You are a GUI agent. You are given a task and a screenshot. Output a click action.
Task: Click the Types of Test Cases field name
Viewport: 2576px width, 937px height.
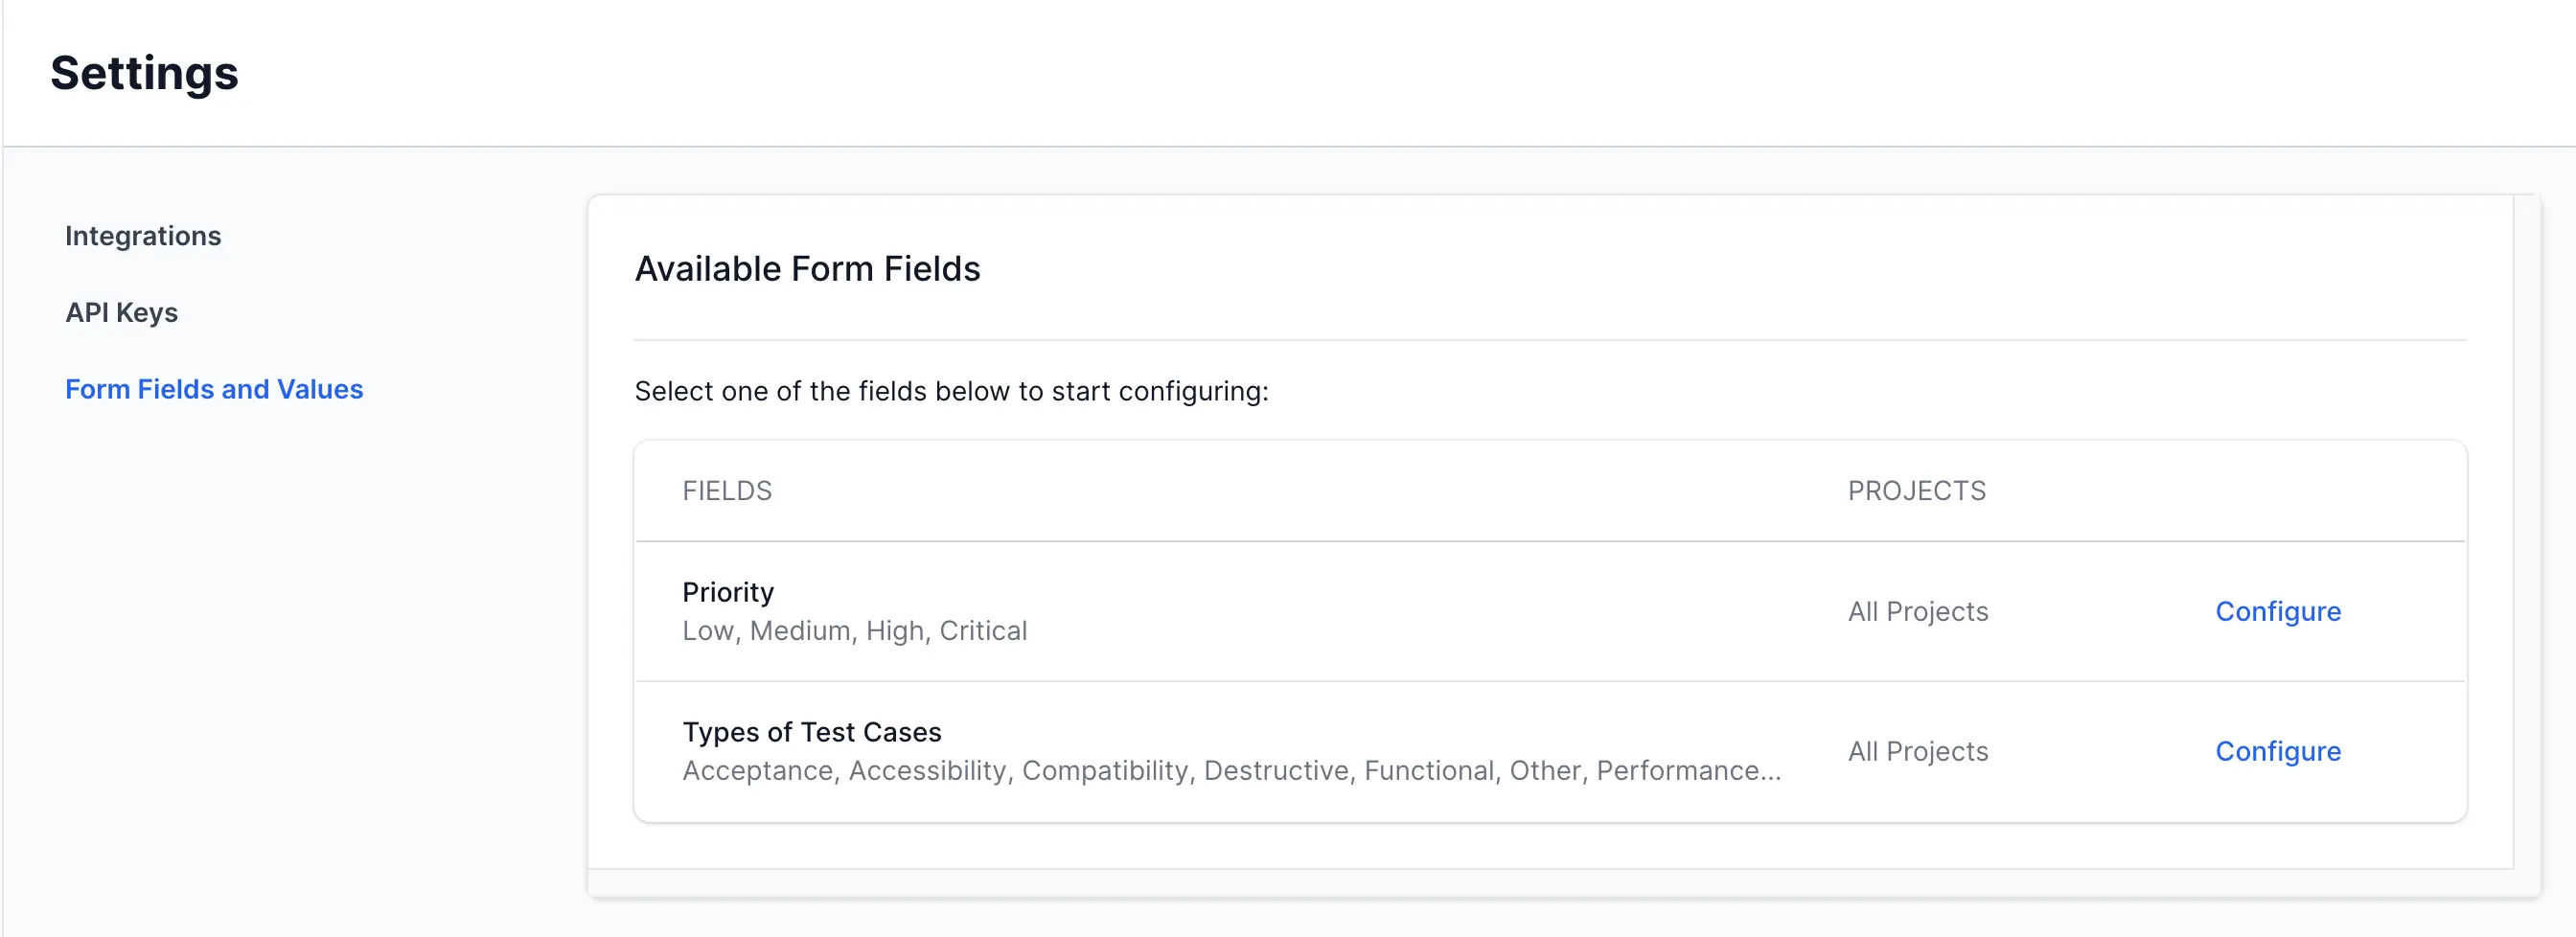pos(811,732)
